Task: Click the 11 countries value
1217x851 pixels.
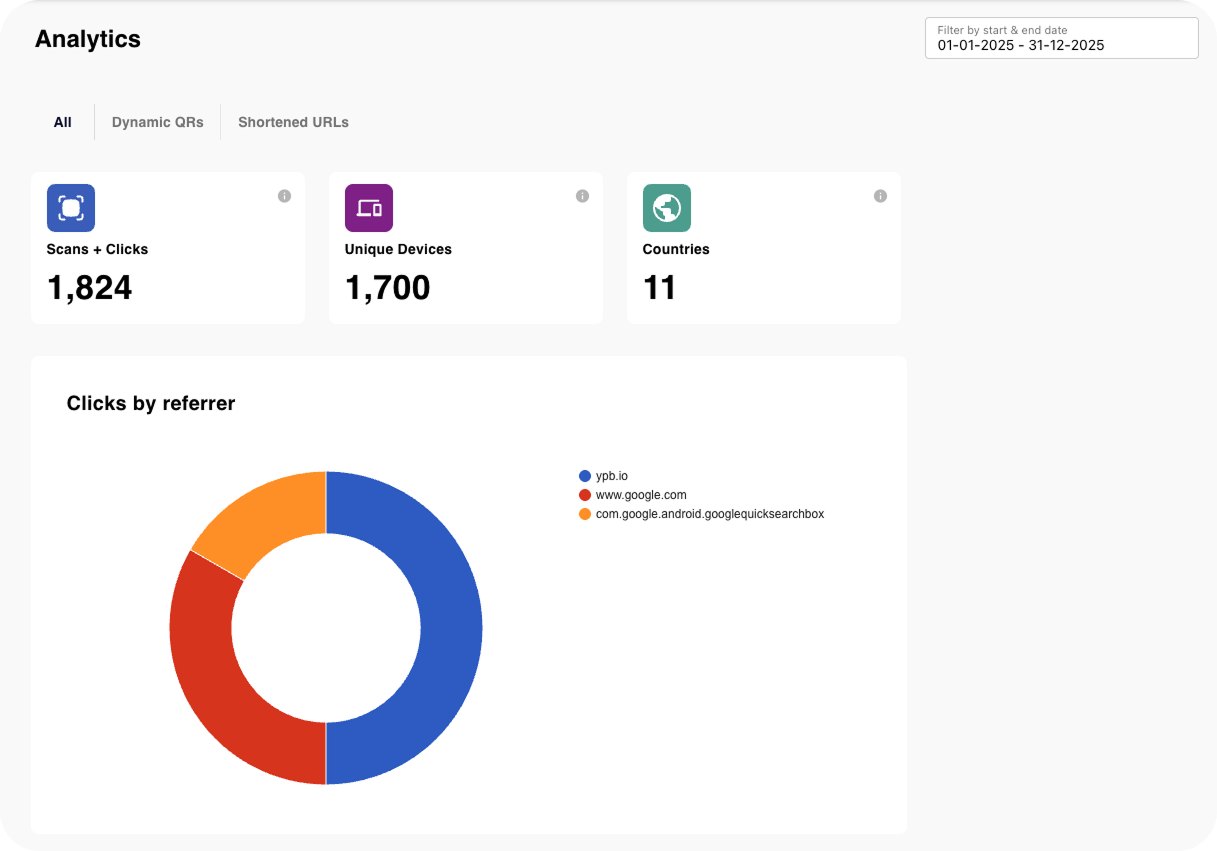Action: click(660, 288)
